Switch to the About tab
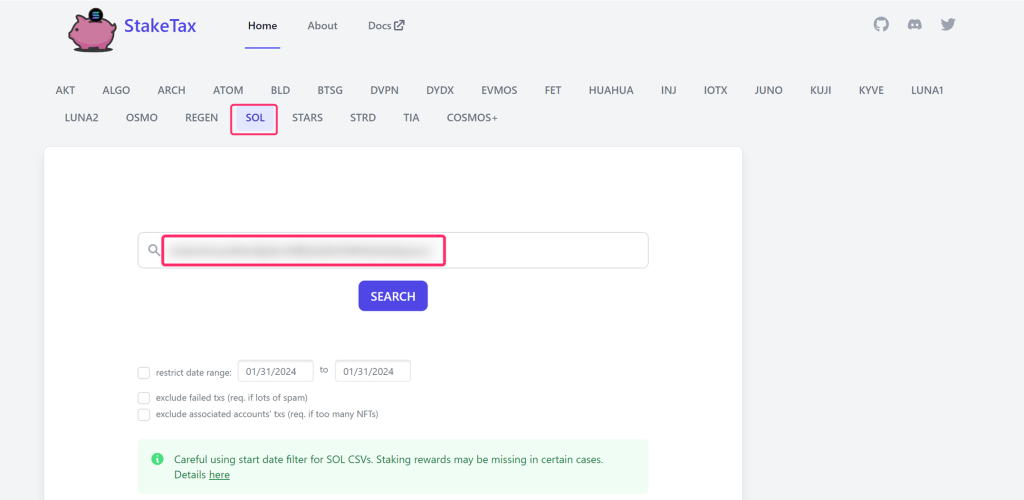This screenshot has width=1024, height=500. pyautogui.click(x=322, y=26)
